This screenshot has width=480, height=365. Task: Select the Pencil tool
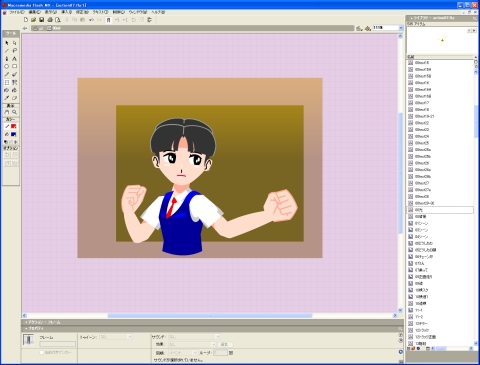click(7, 74)
